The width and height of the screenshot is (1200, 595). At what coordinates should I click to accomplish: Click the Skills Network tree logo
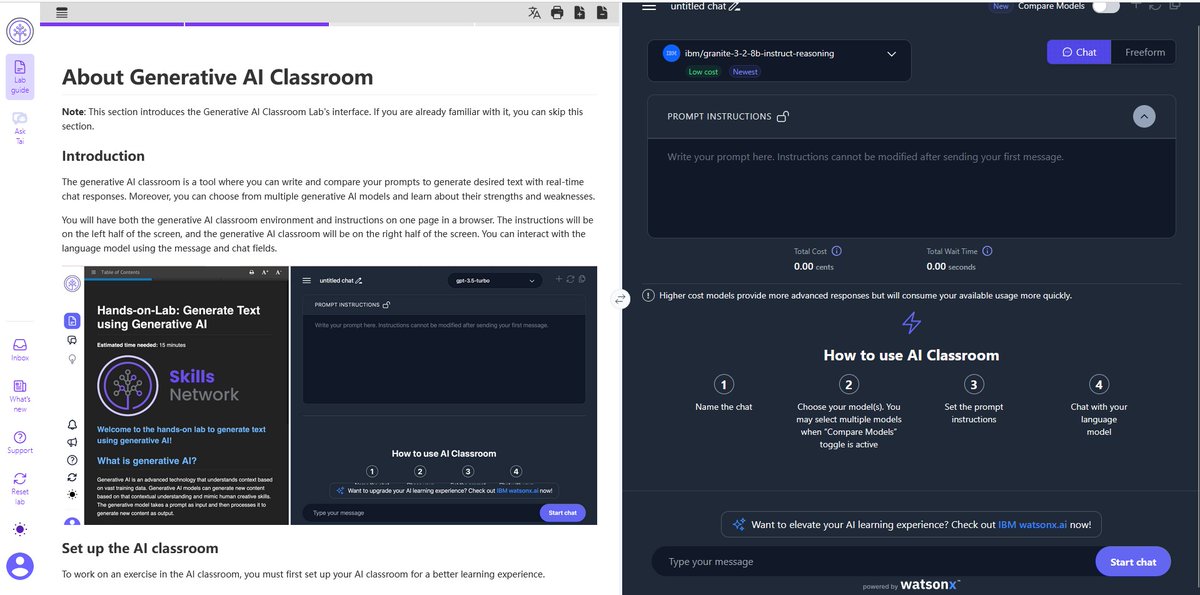[x=20, y=31]
